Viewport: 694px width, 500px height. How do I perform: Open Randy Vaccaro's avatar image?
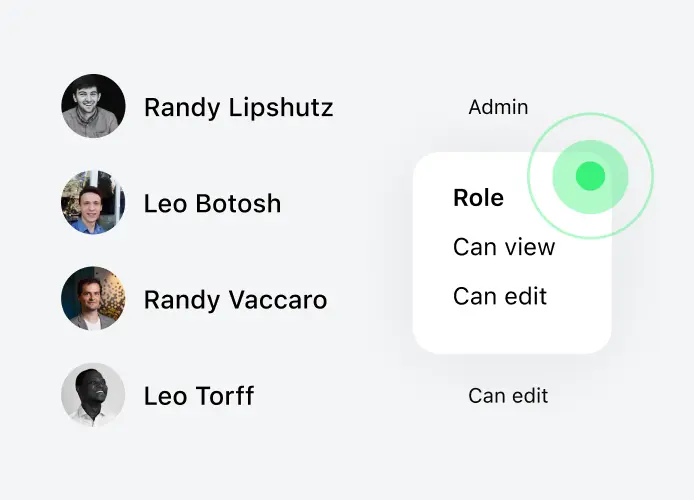(93, 298)
